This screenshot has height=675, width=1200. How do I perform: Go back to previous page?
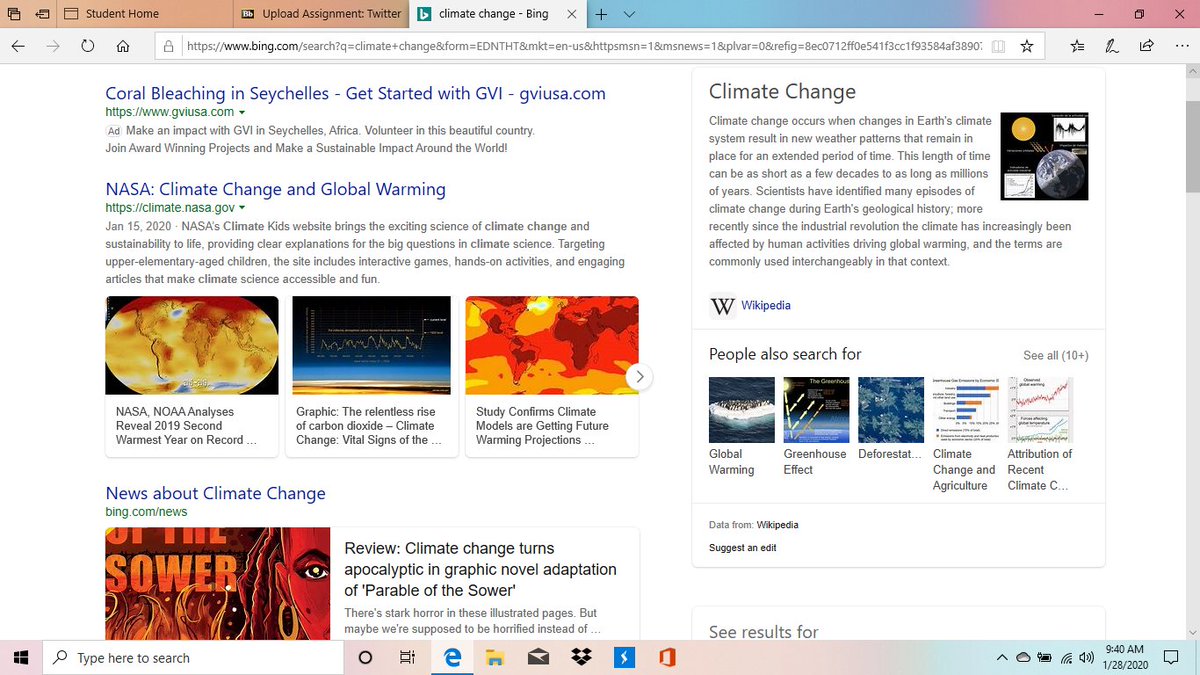tap(19, 46)
